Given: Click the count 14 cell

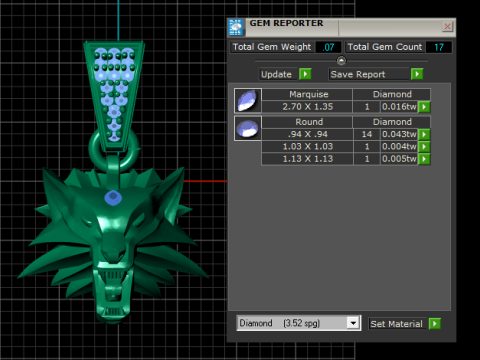Looking at the screenshot, I should point(367,134).
